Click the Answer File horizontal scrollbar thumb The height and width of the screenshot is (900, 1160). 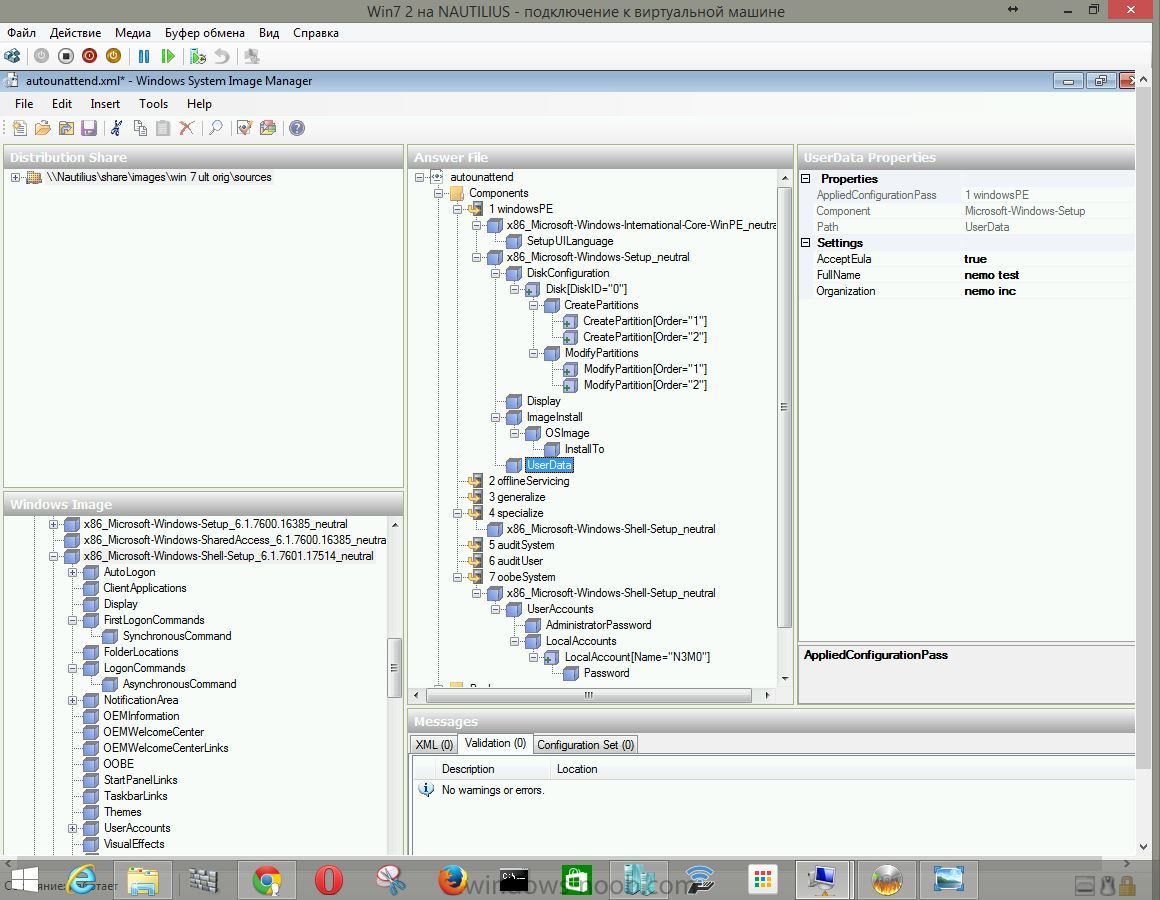[589, 695]
